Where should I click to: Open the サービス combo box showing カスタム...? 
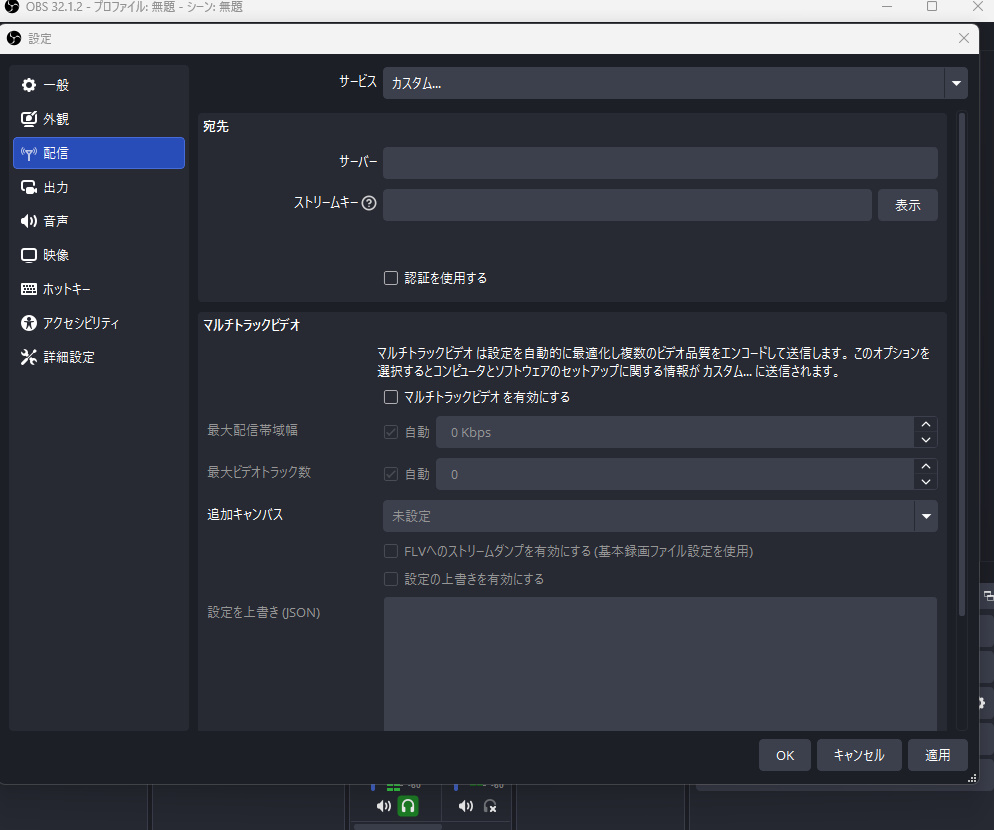tap(675, 83)
